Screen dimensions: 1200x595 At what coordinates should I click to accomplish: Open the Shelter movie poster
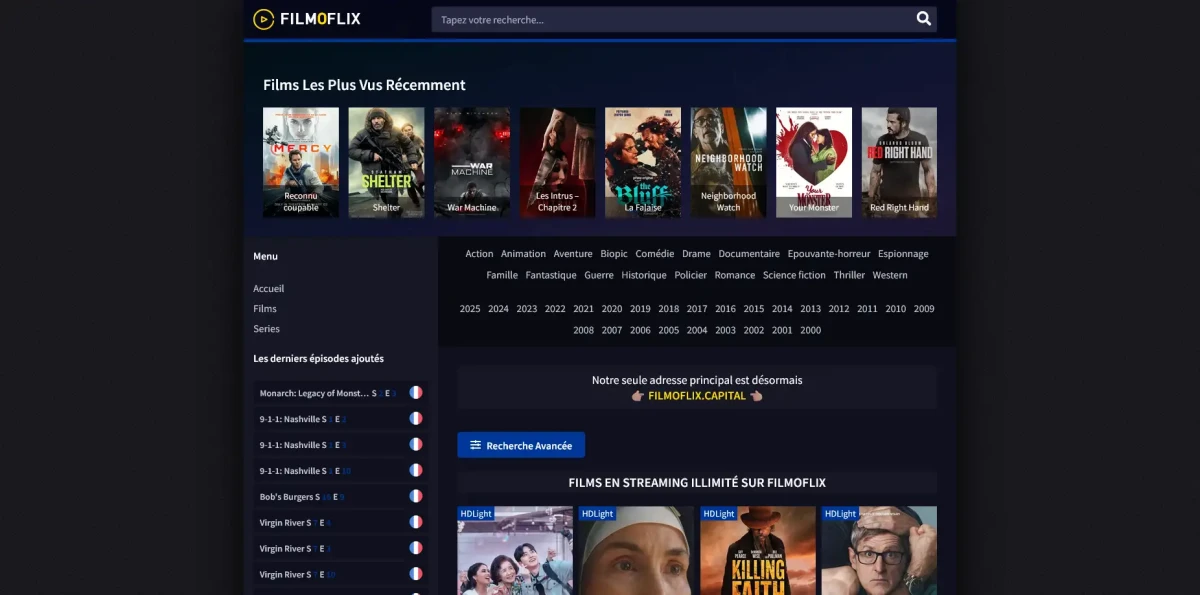pos(386,162)
